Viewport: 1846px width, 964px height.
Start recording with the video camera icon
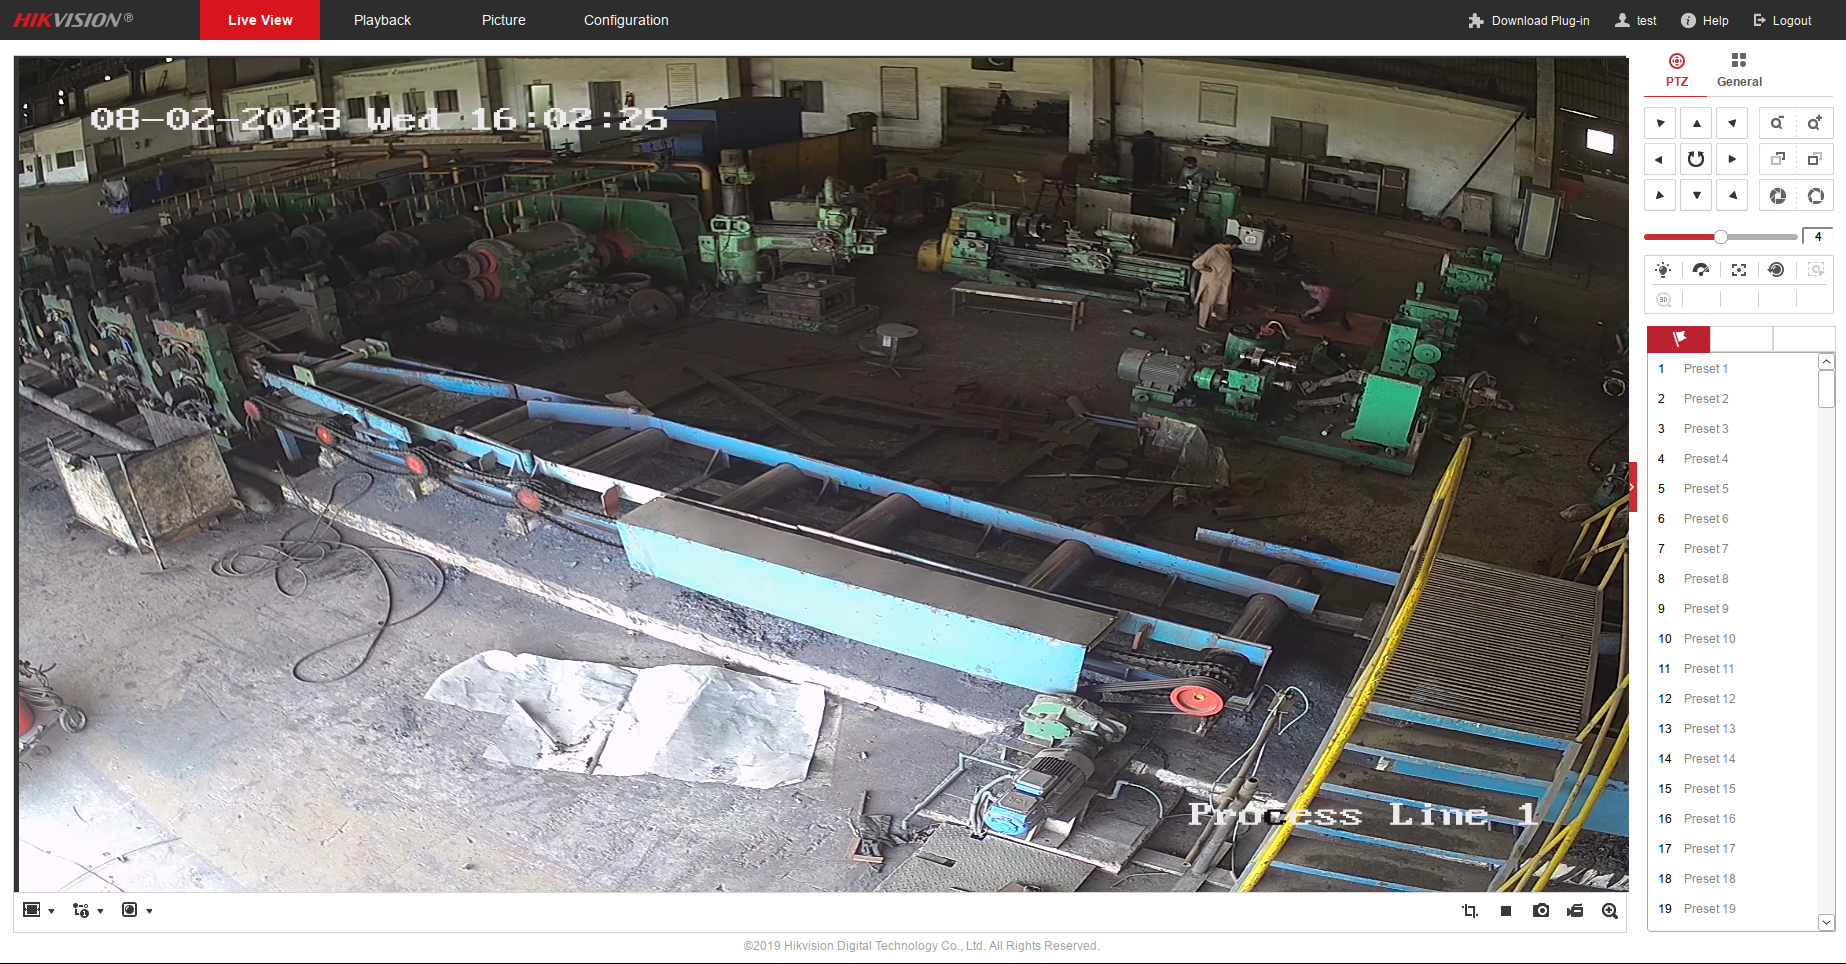pos(1575,910)
